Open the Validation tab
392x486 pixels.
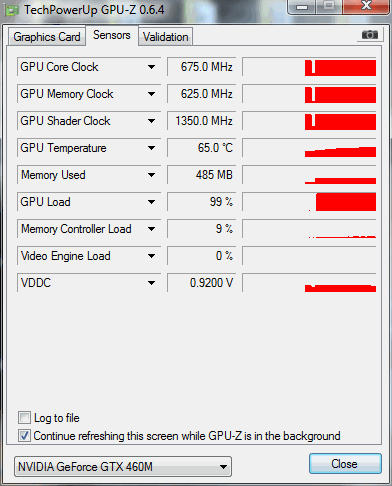(166, 37)
